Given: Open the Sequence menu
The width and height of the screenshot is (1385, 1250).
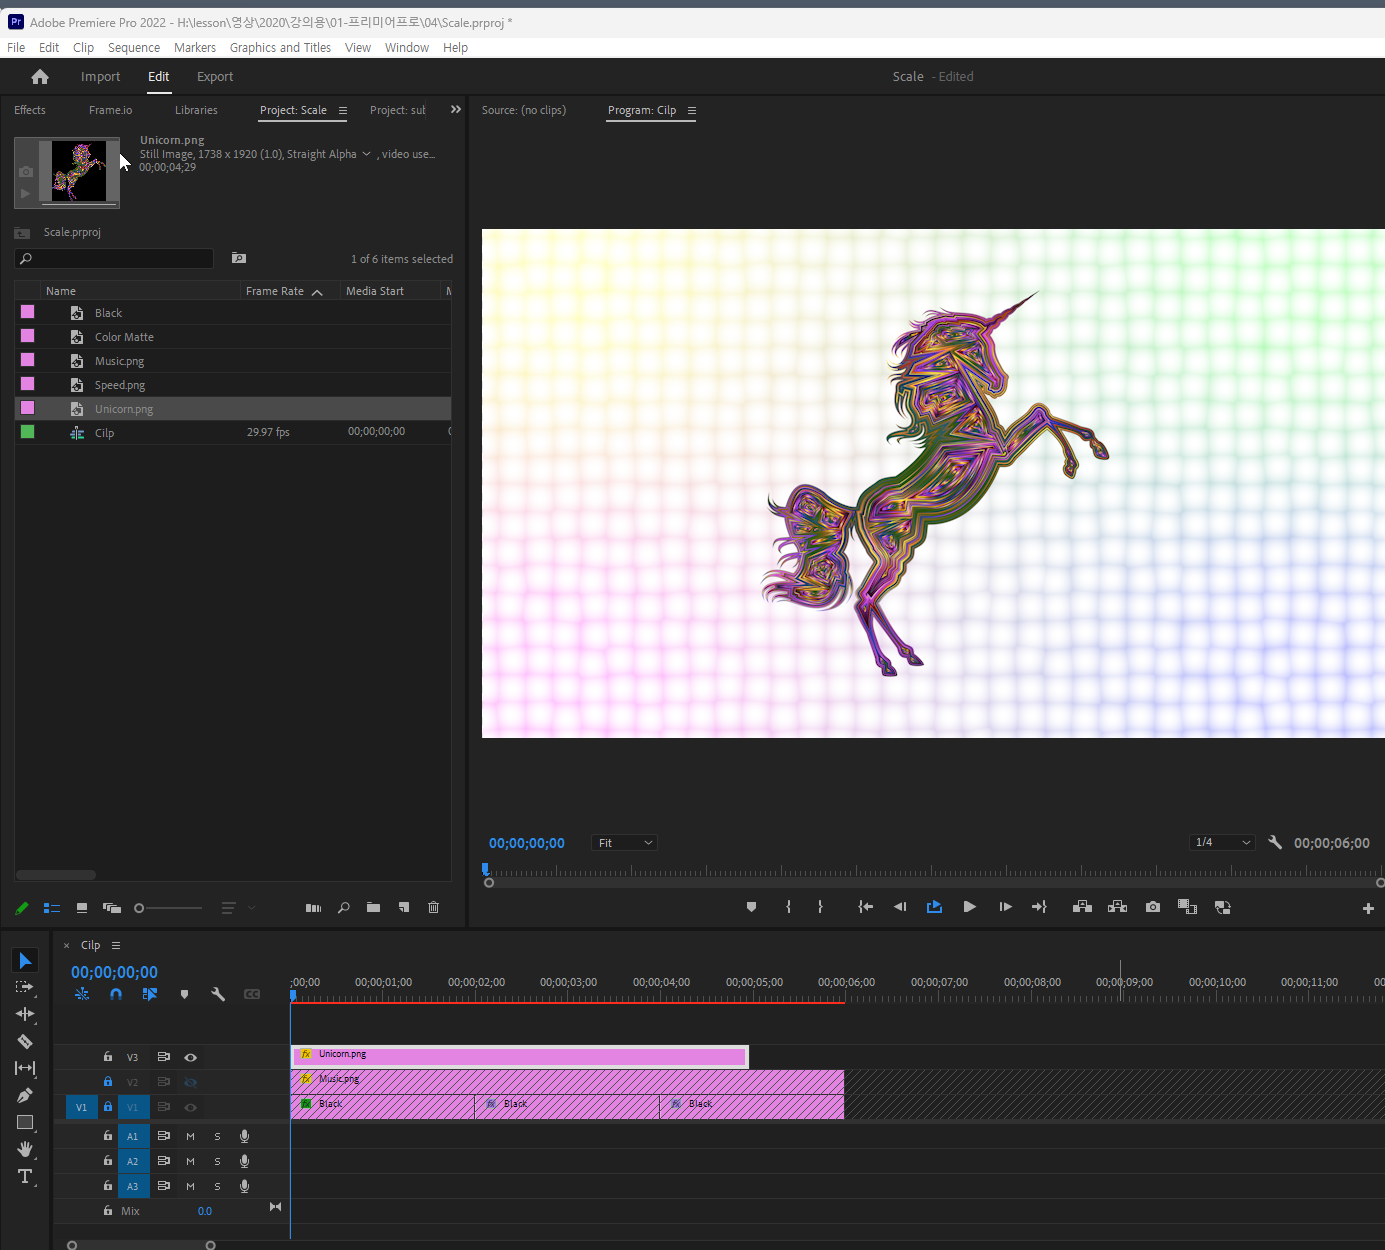Looking at the screenshot, I should click(x=133, y=48).
